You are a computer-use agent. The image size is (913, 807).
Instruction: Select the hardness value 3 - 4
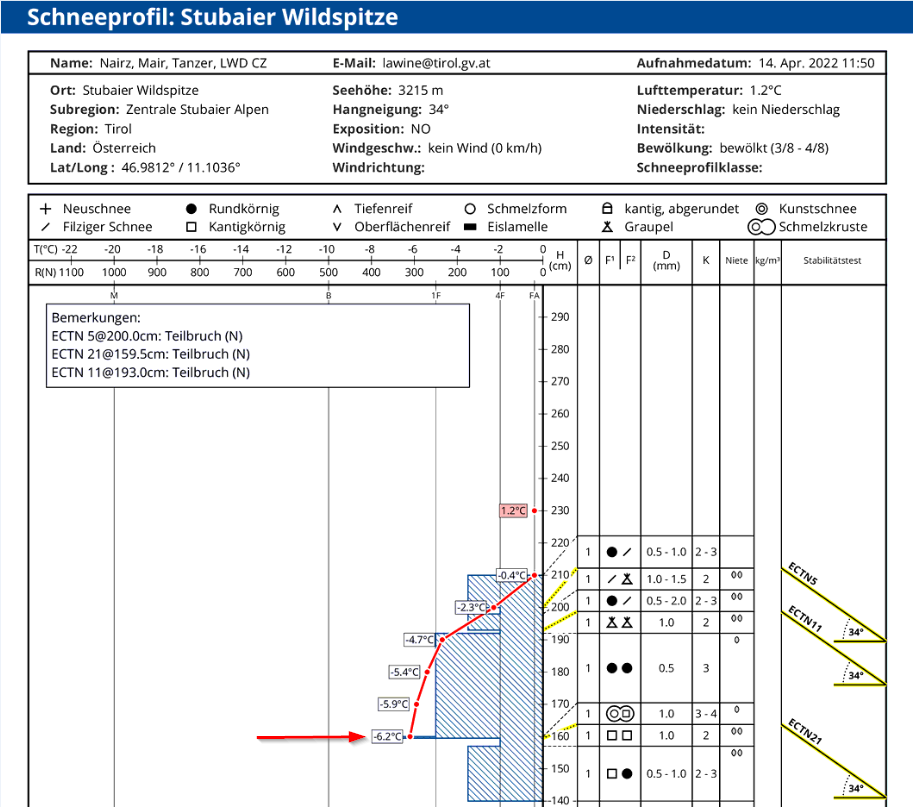[706, 713]
